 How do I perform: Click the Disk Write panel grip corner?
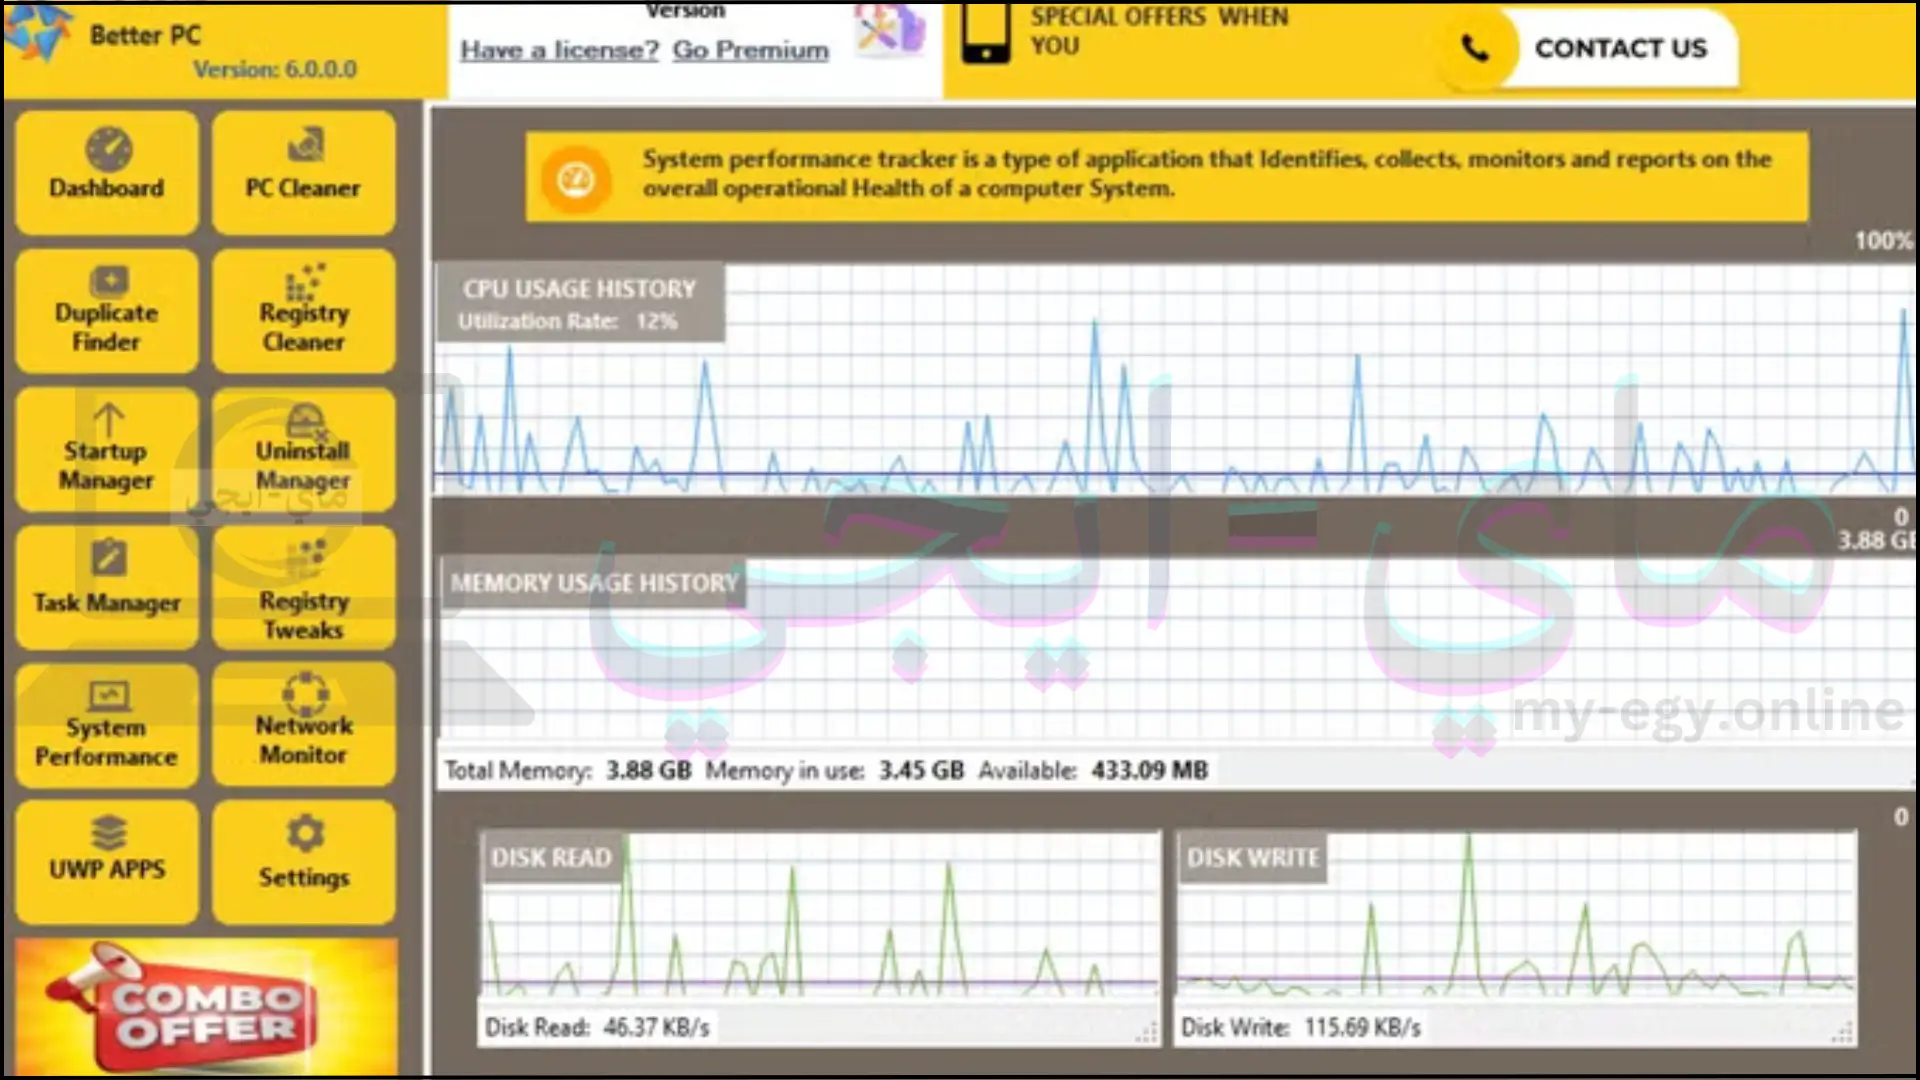coord(1842,1034)
